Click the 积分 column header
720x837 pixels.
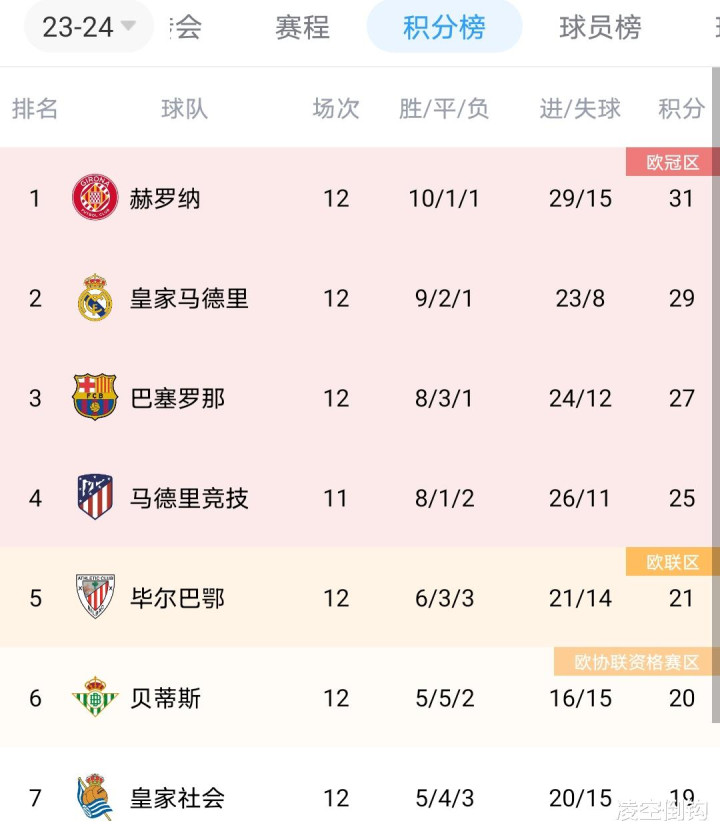pyautogui.click(x=681, y=108)
